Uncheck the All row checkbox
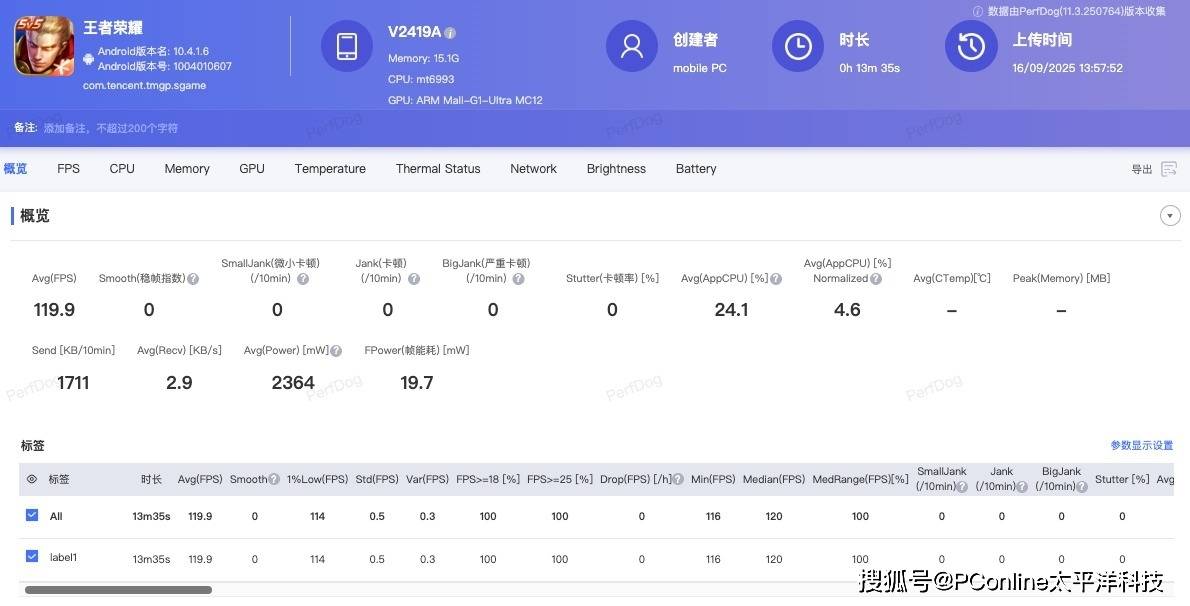The height and width of the screenshot is (606, 1190). point(32,515)
